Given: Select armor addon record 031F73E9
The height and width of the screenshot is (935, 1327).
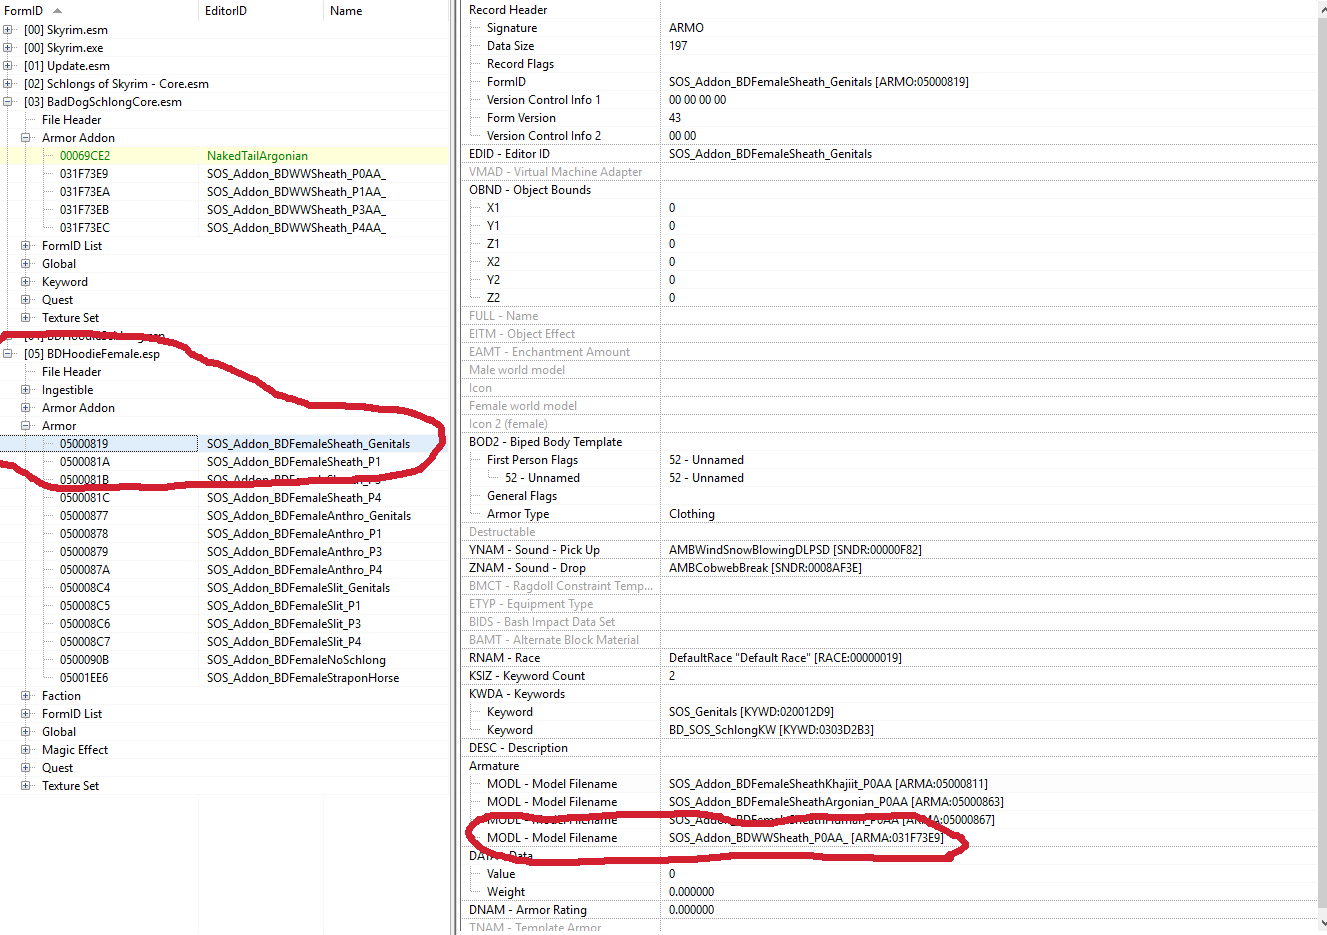Looking at the screenshot, I should [x=224, y=174].
